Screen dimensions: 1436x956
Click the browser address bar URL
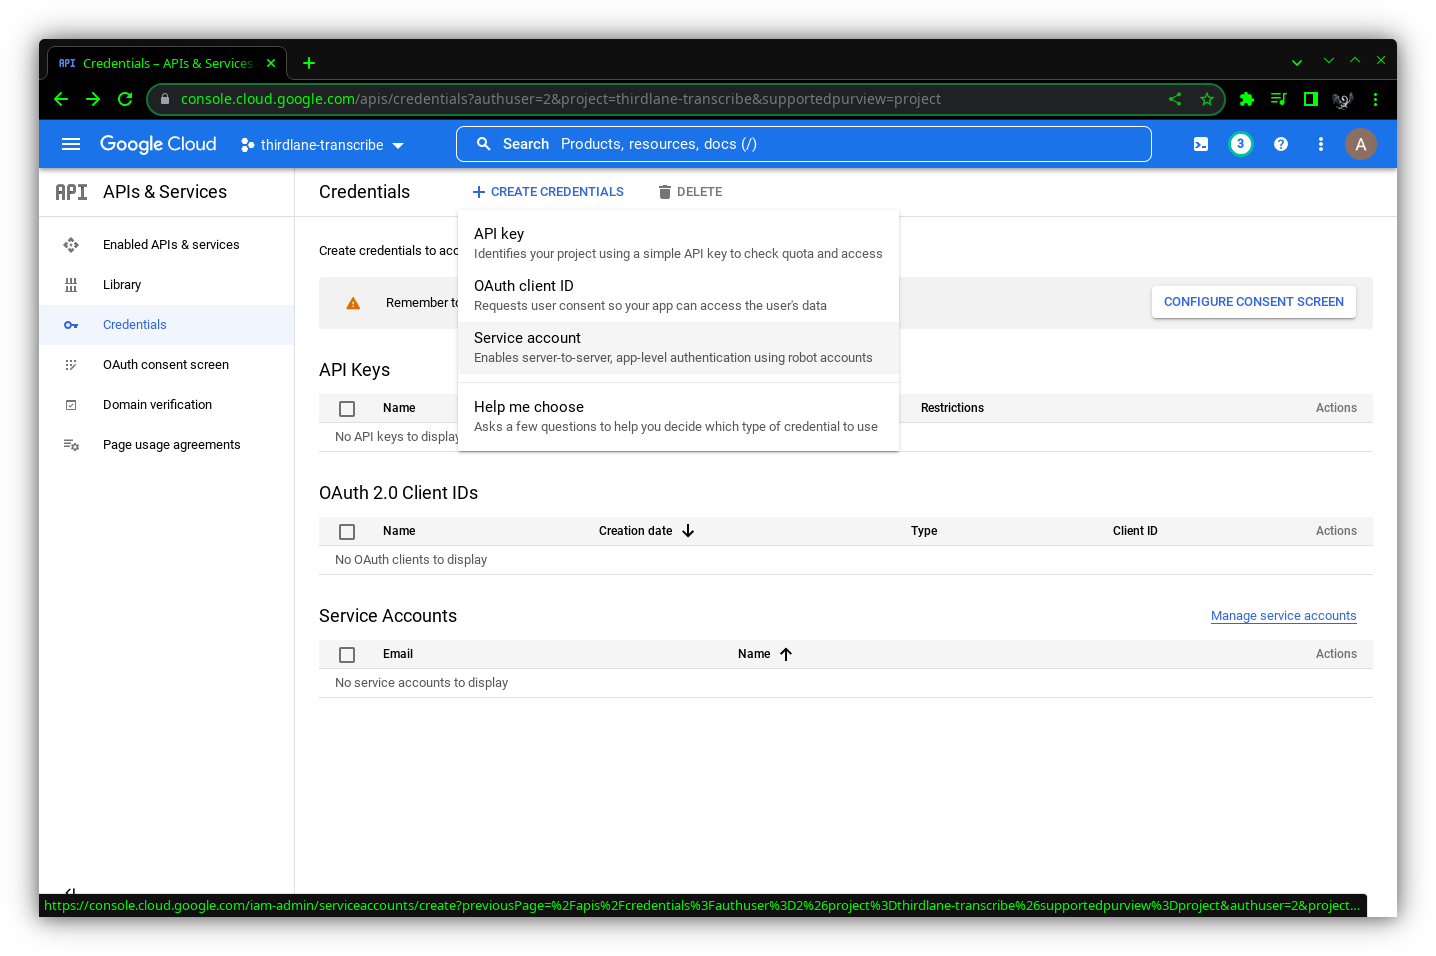[x=560, y=99]
